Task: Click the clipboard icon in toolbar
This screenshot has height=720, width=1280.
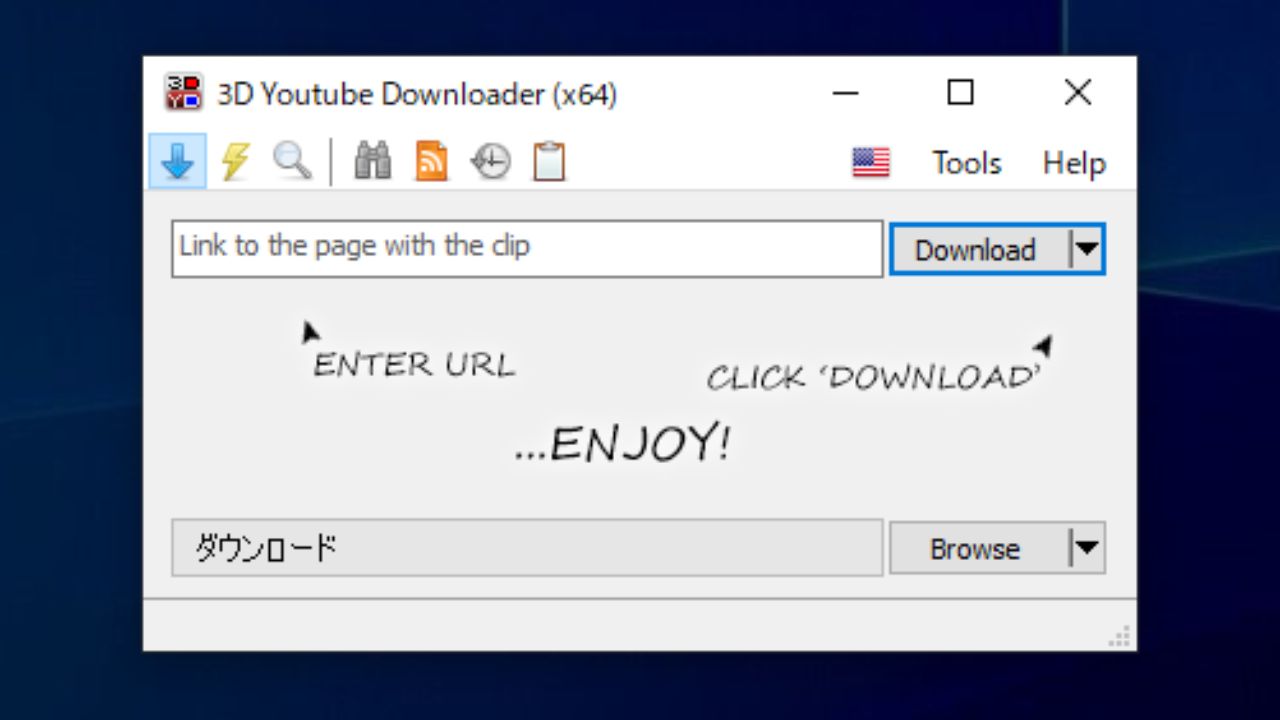Action: (x=549, y=161)
